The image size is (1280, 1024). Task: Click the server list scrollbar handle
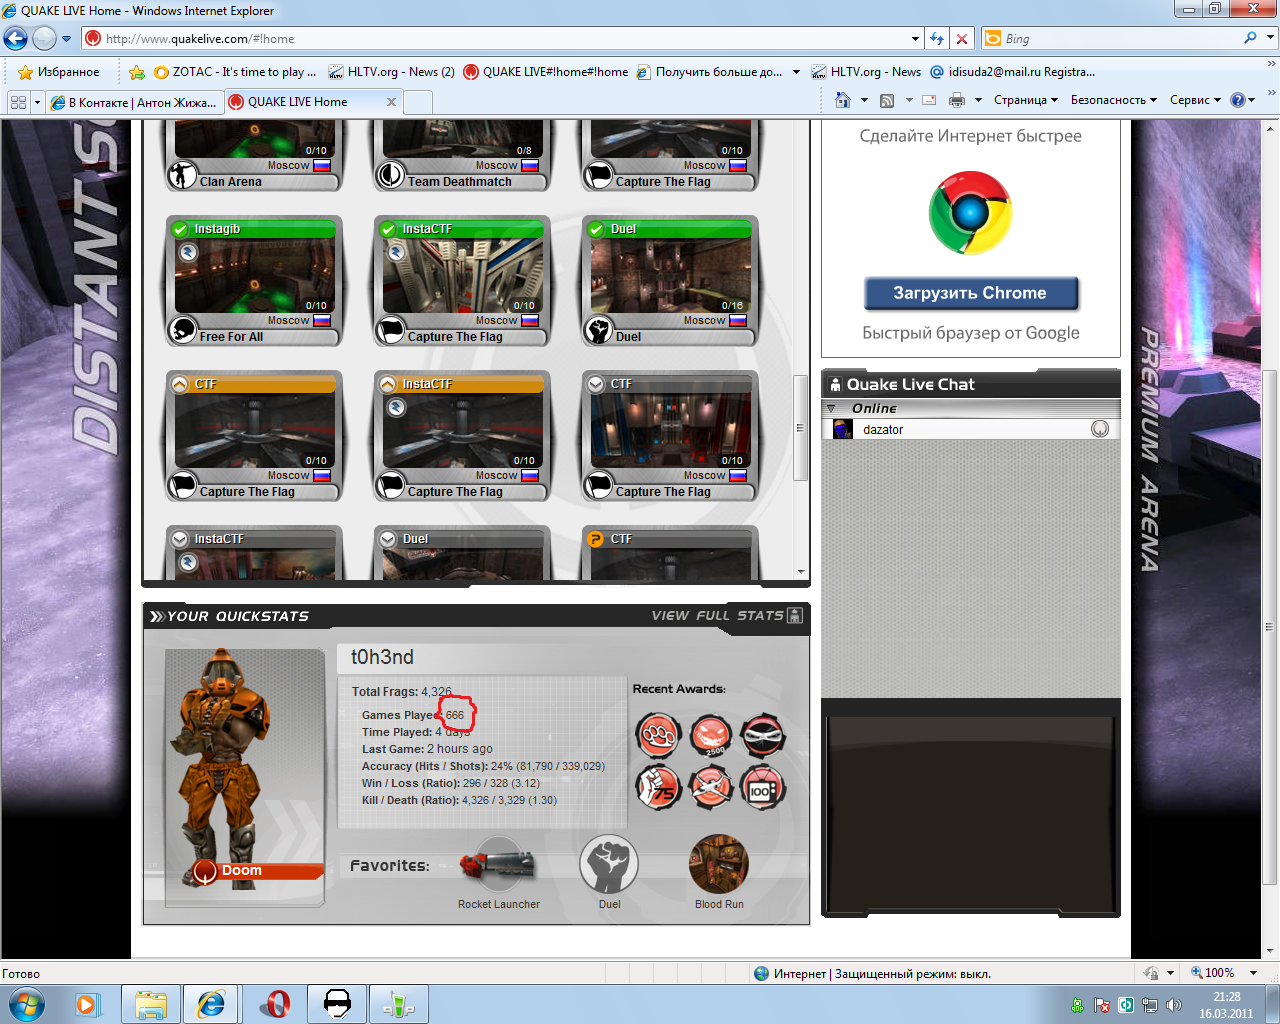[x=800, y=428]
